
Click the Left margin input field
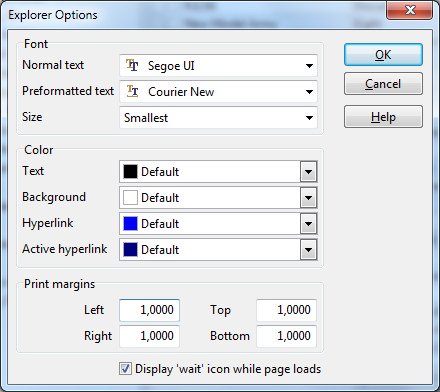coord(150,310)
